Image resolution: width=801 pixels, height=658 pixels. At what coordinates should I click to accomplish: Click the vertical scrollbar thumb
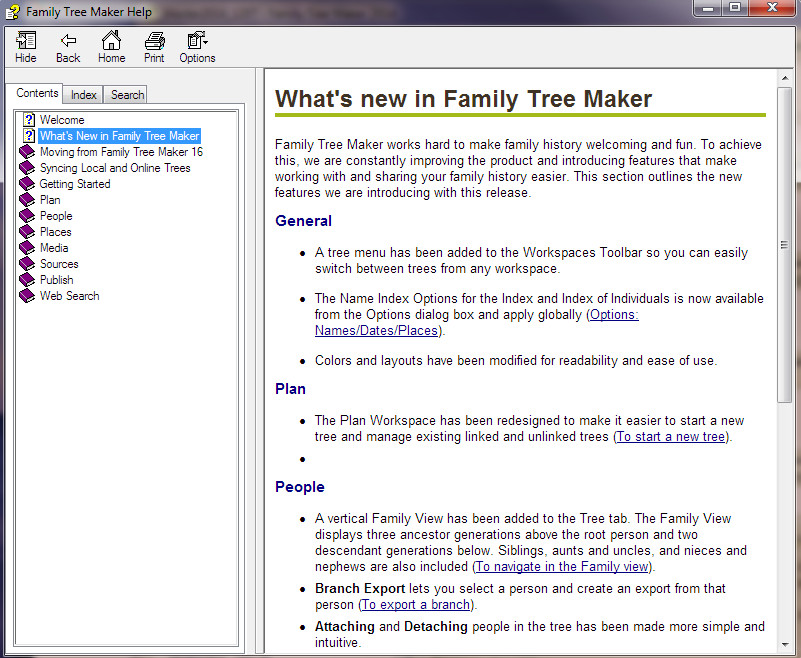tap(784, 245)
